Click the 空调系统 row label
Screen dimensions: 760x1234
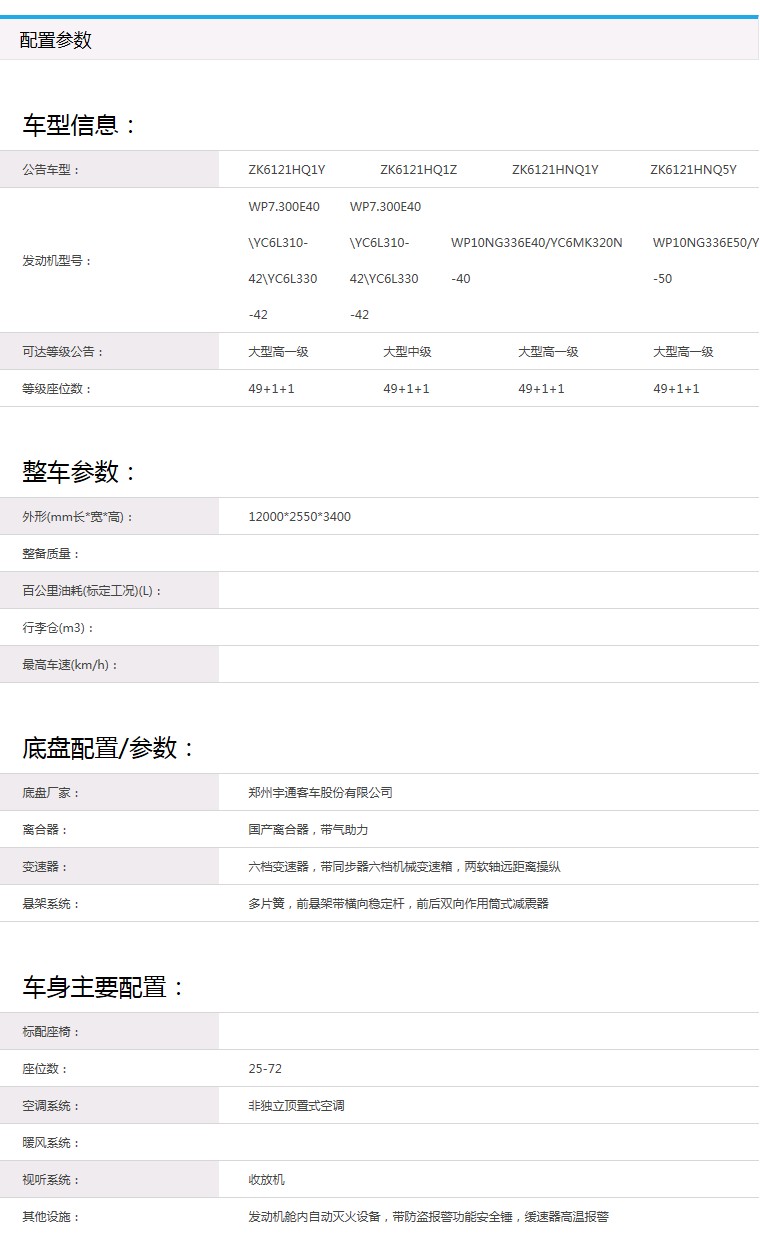[51, 1106]
